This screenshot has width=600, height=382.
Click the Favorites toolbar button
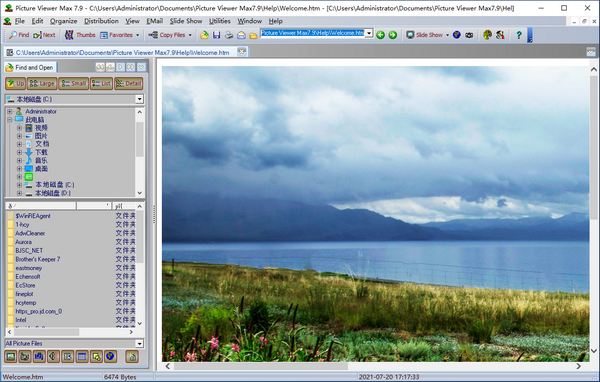tap(116, 35)
